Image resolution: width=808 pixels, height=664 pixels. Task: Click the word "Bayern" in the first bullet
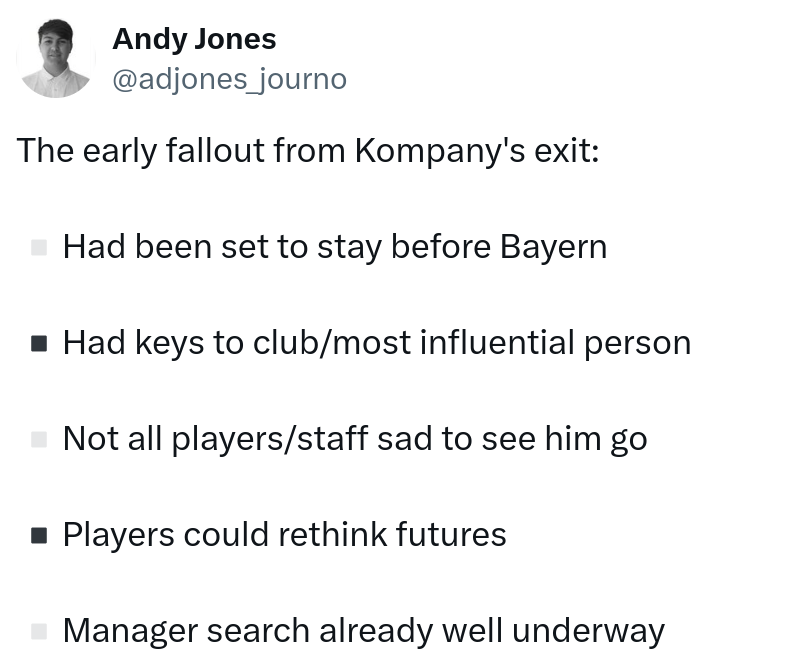[x=553, y=247]
